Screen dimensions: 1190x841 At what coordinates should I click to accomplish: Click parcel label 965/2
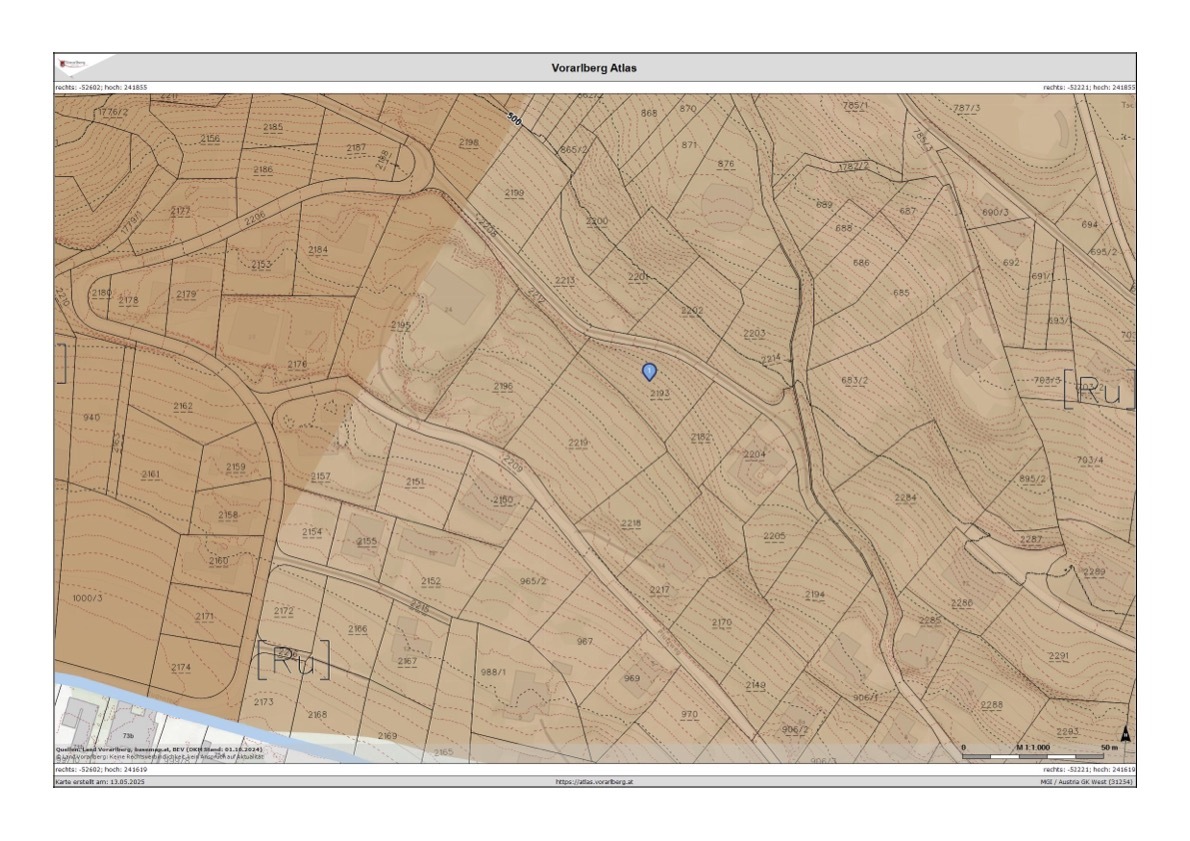click(533, 581)
